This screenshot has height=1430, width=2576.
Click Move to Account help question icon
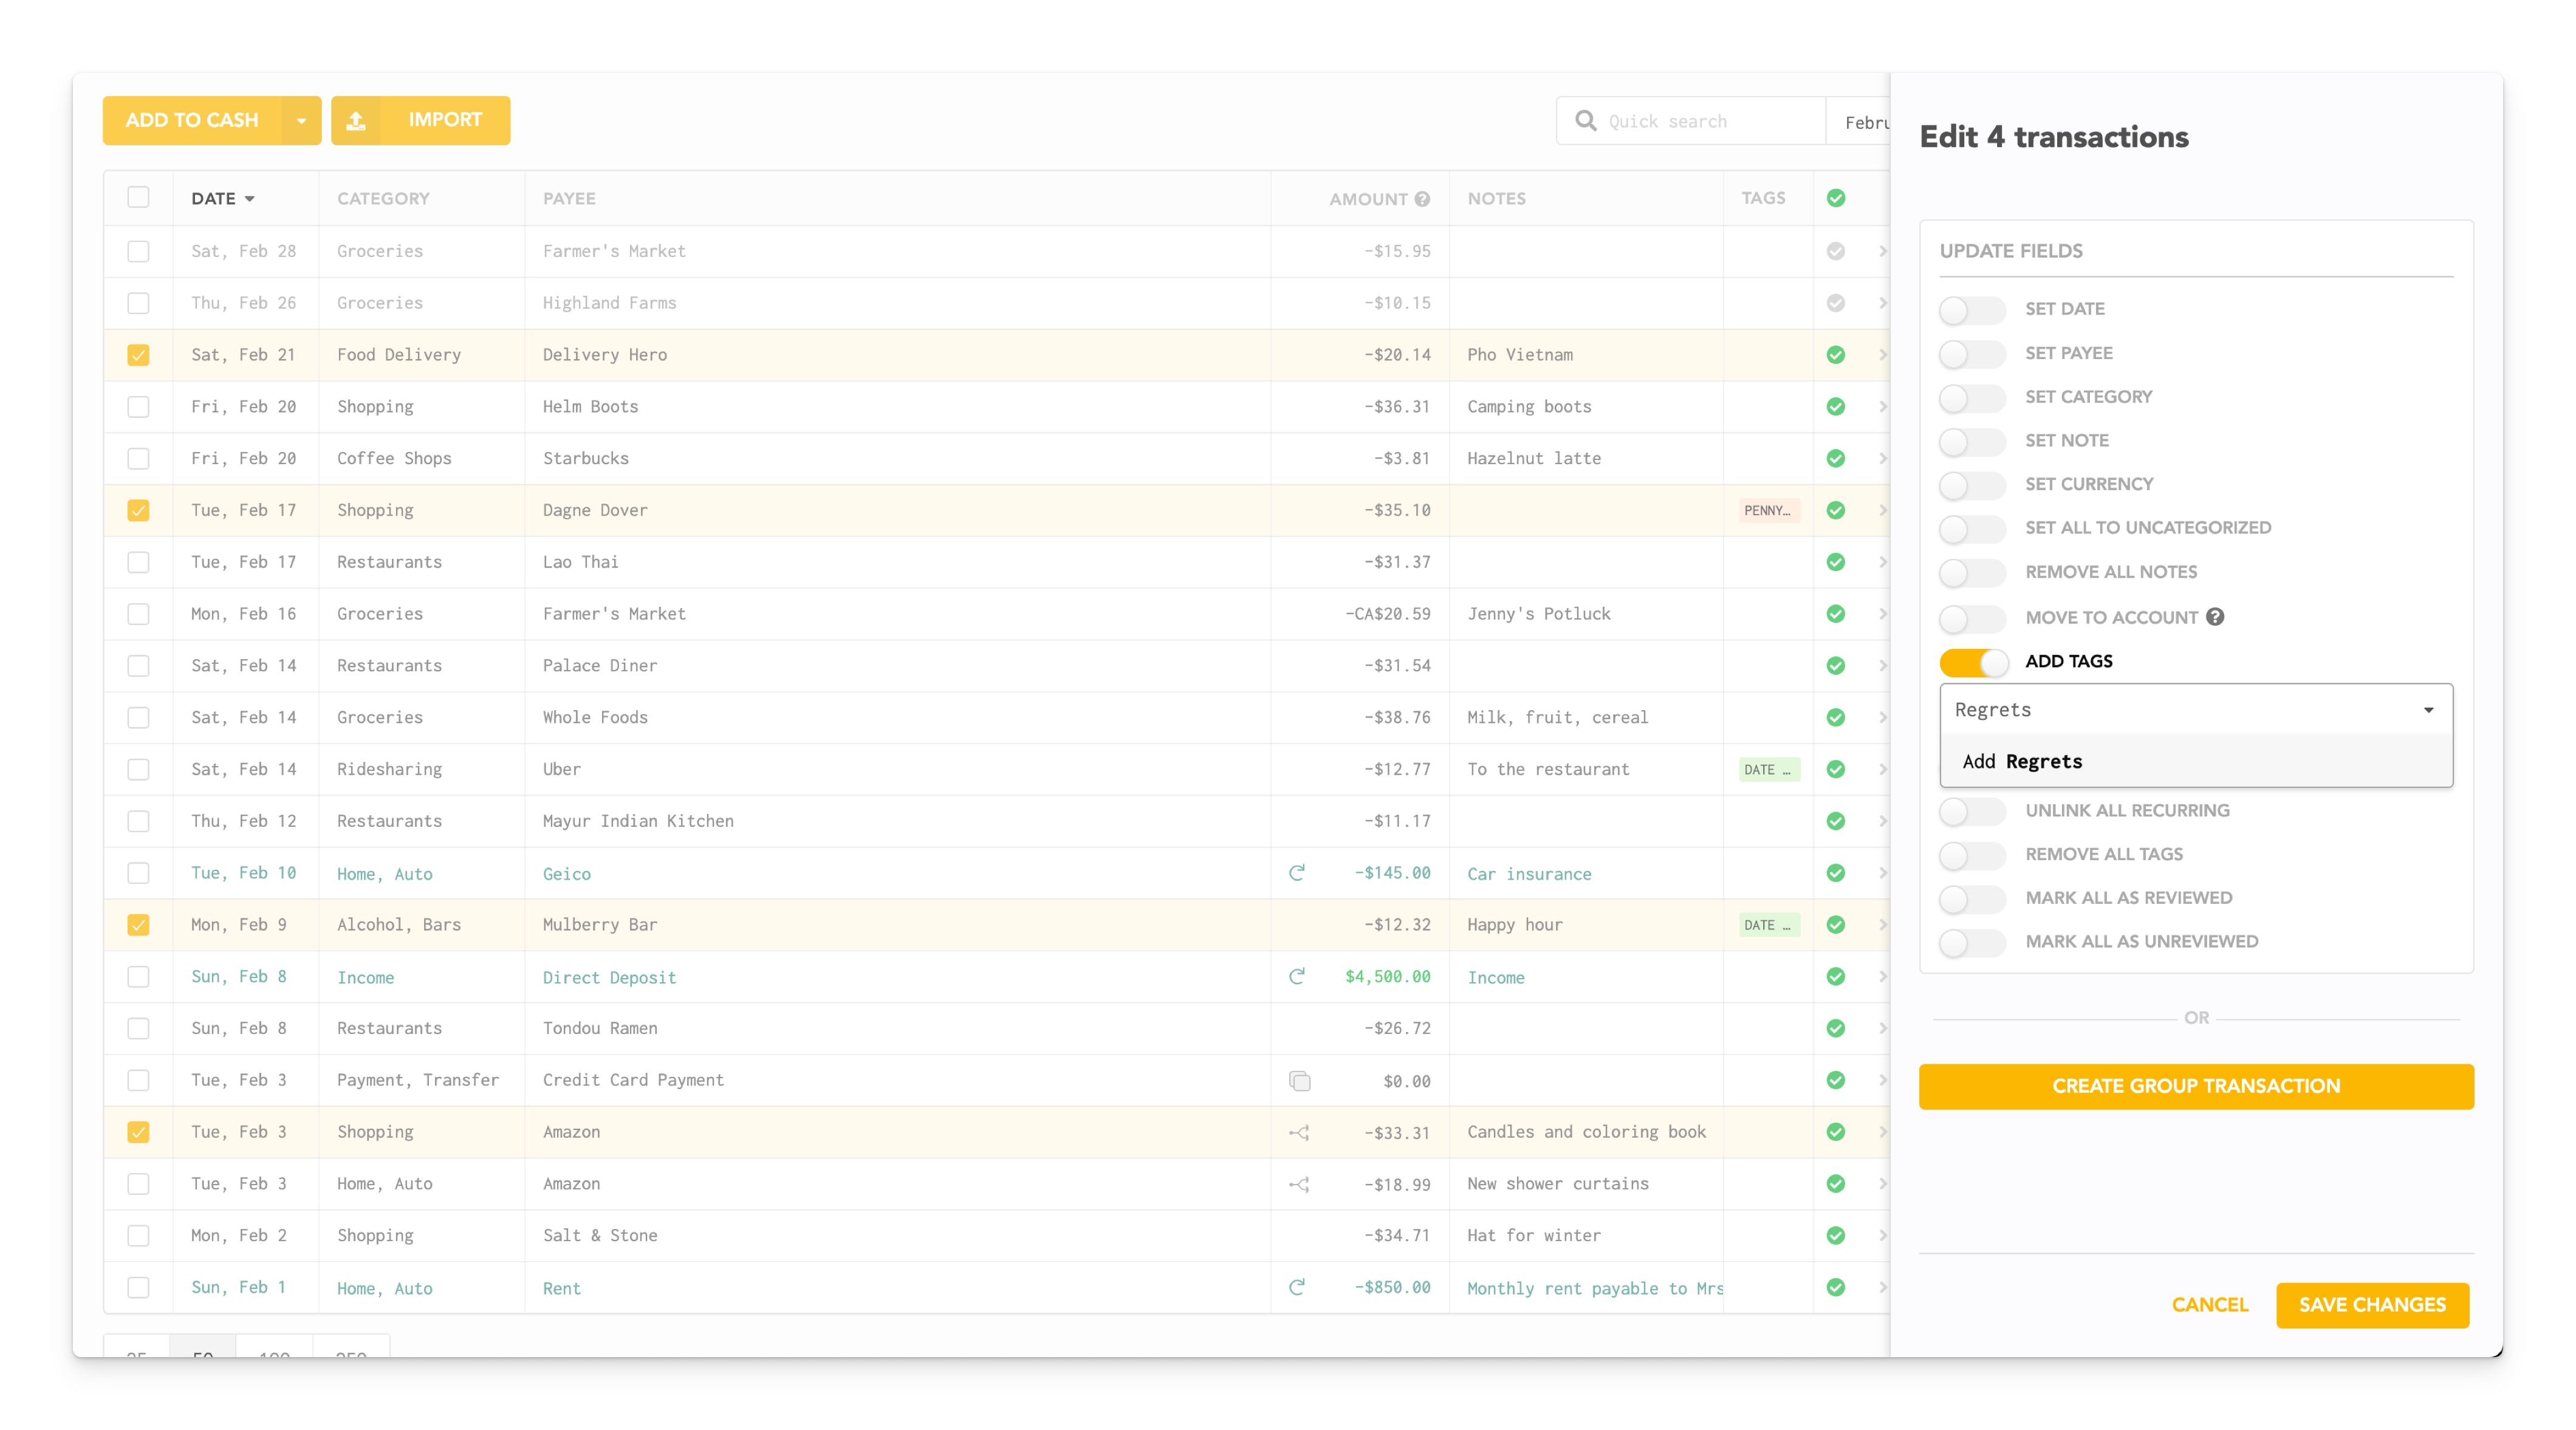pyautogui.click(x=2215, y=617)
